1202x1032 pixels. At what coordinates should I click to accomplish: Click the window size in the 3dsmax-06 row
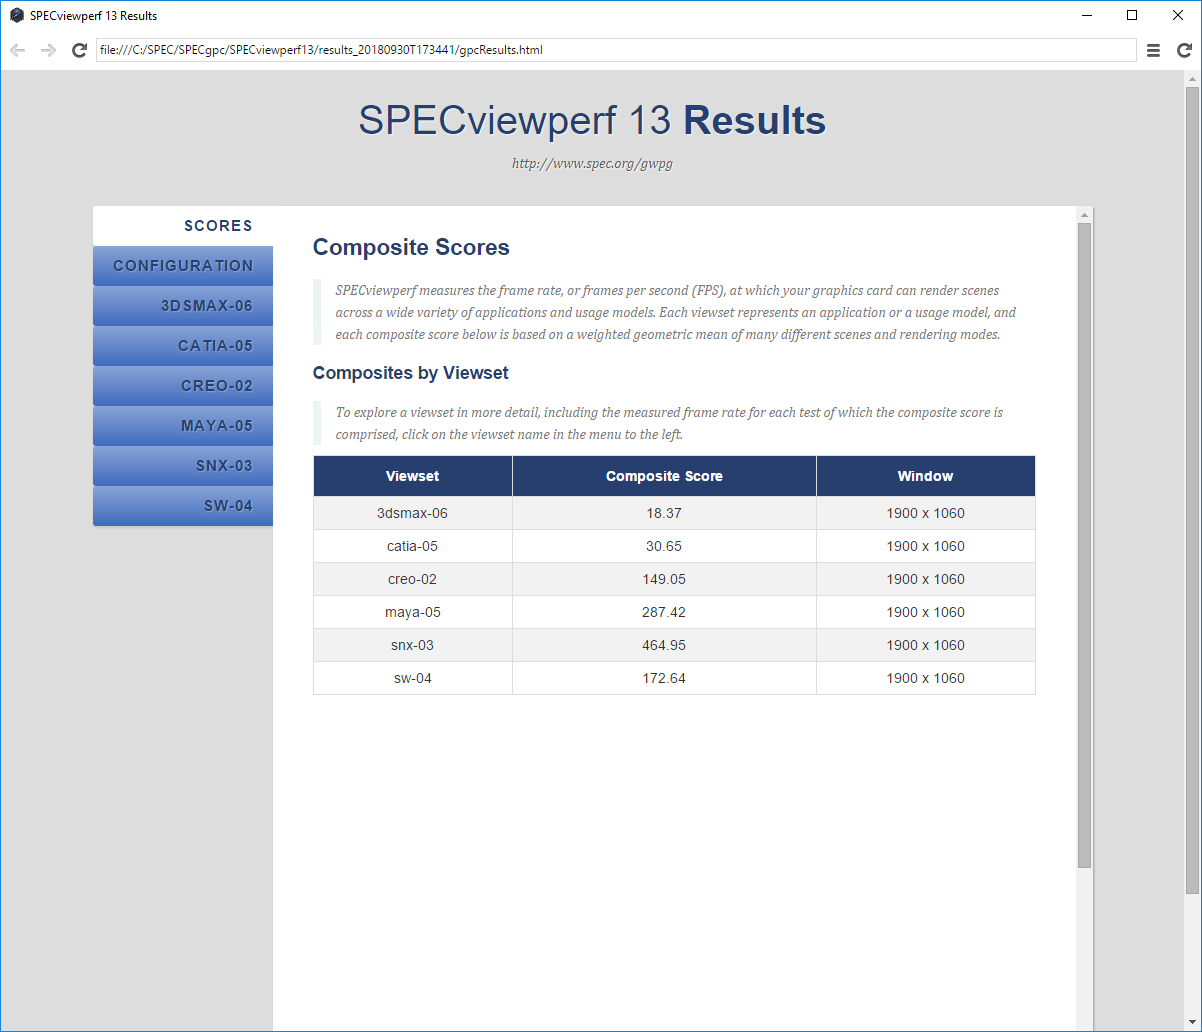point(926,513)
